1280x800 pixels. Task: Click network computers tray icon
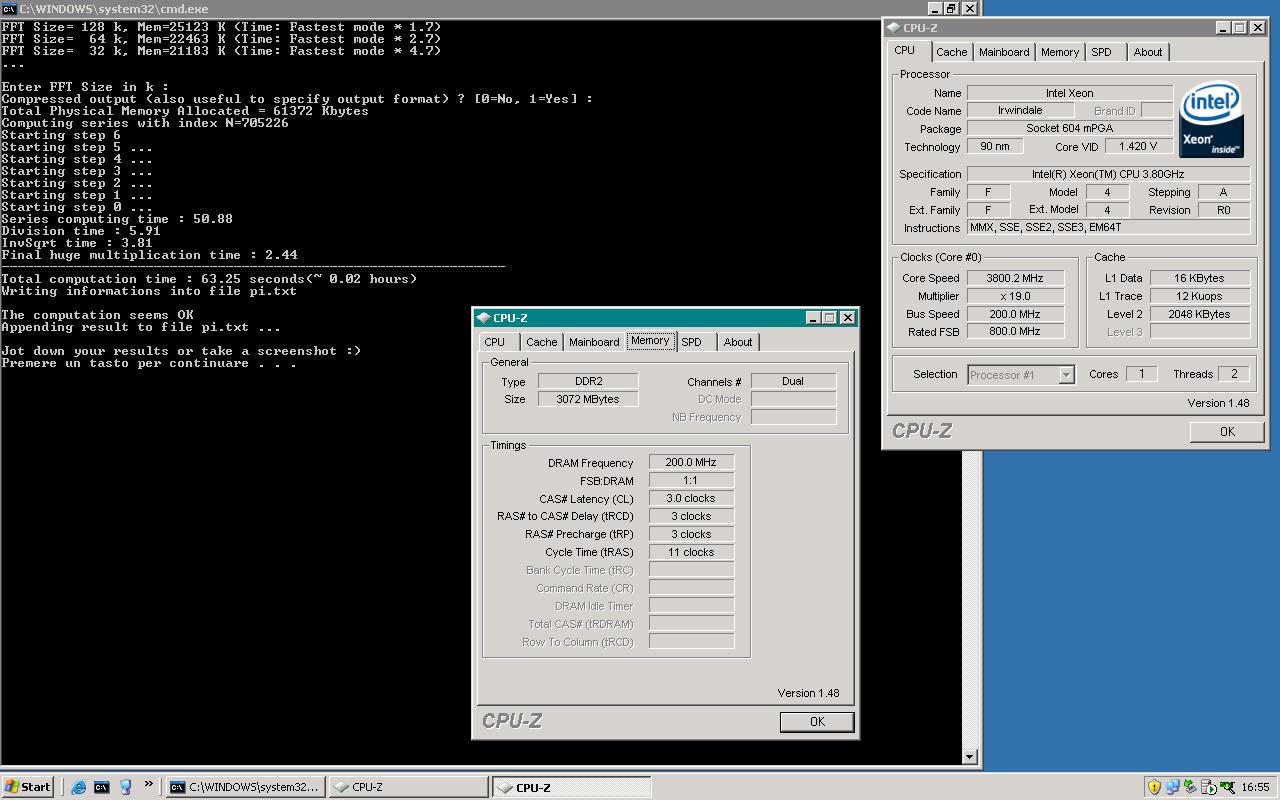pos(1172,787)
